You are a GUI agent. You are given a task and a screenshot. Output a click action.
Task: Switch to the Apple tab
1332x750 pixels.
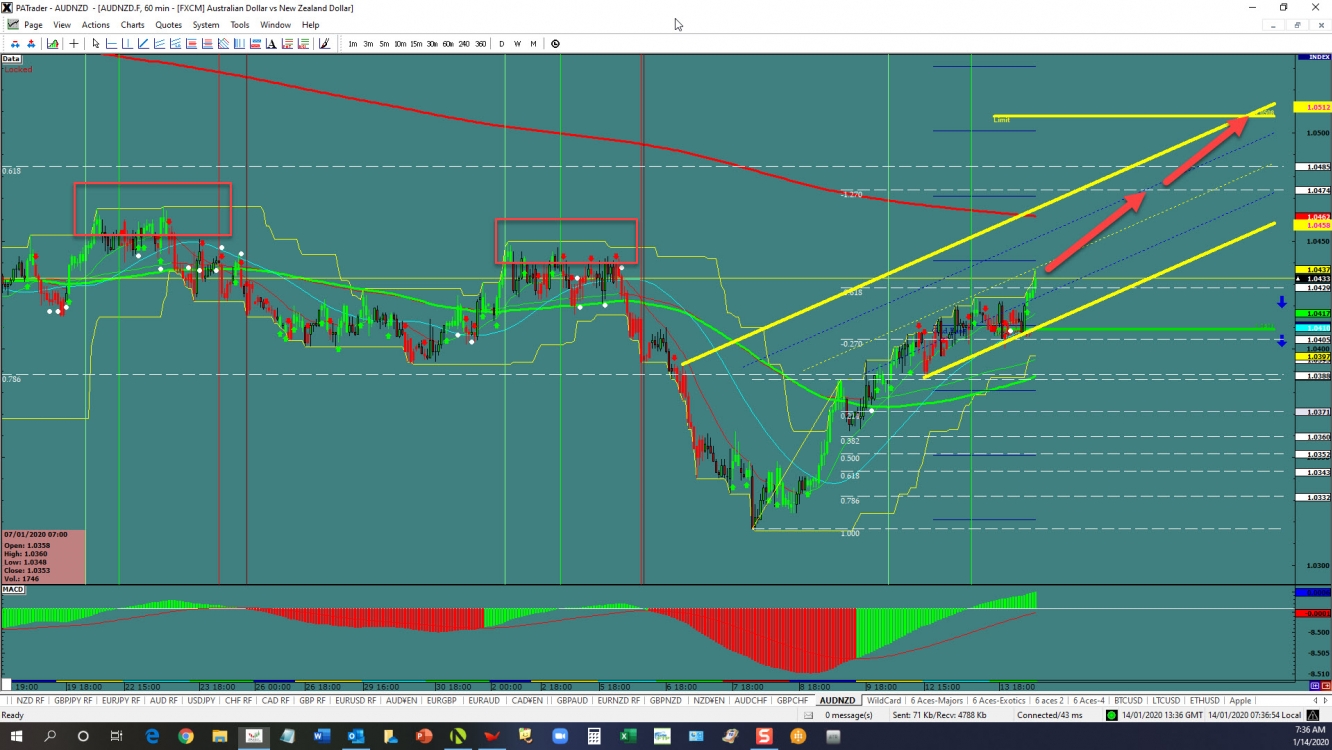1240,700
